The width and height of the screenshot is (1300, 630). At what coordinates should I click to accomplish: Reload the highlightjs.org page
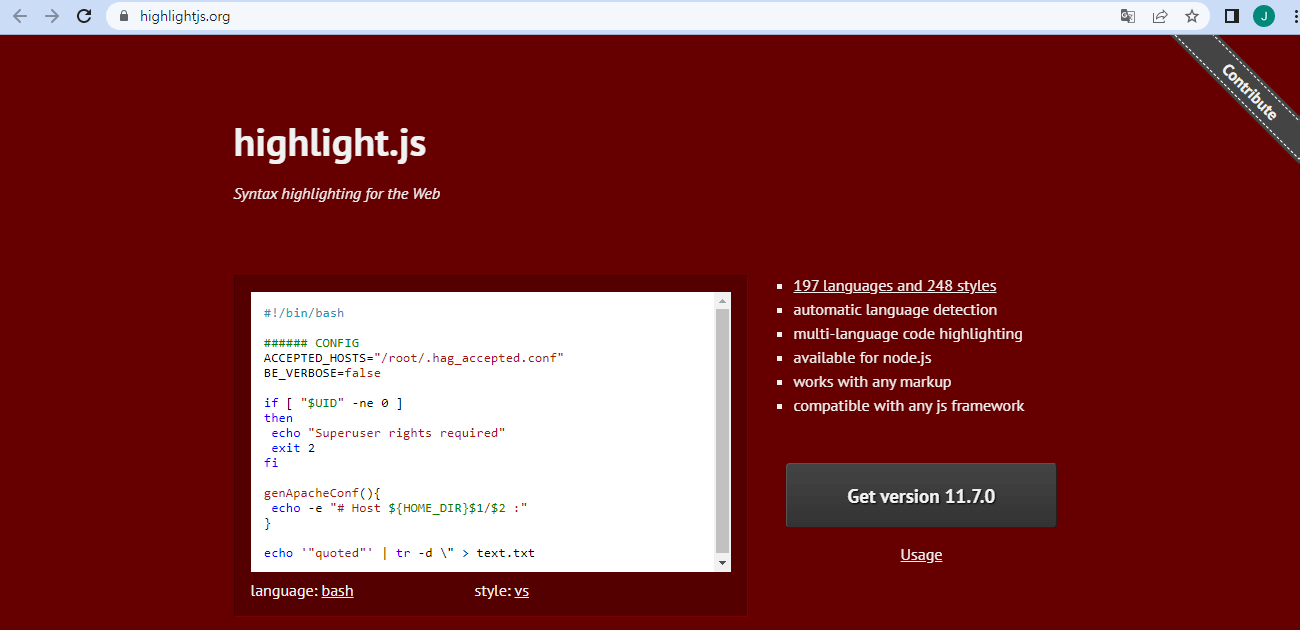[x=84, y=16]
